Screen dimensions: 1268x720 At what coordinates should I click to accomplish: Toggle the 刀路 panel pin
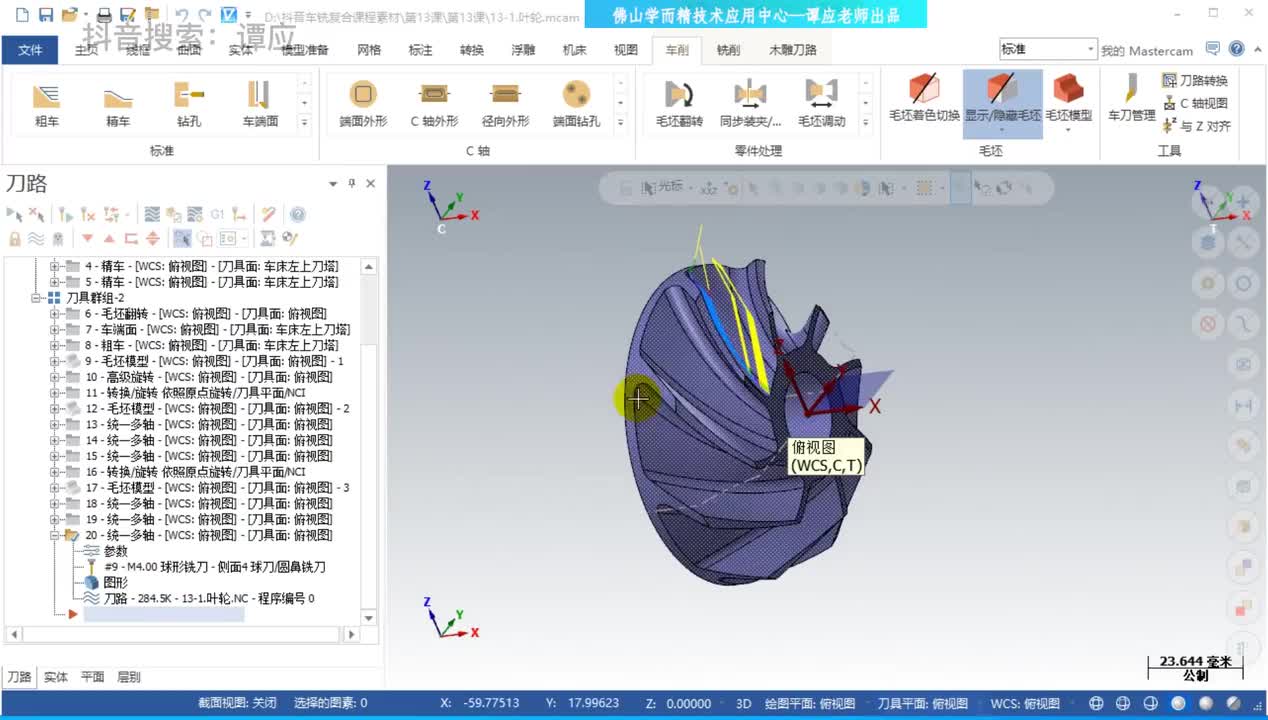351,184
